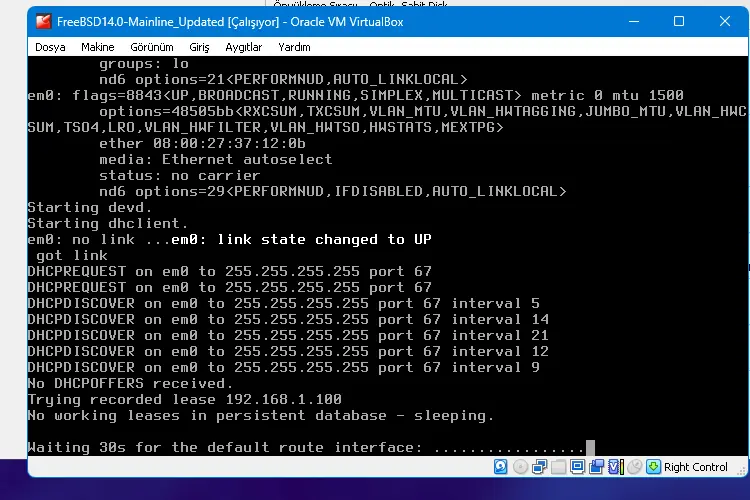Screen dimensions: 750x500
Task: Maximize the VirtualBox VM window
Action: click(679, 22)
